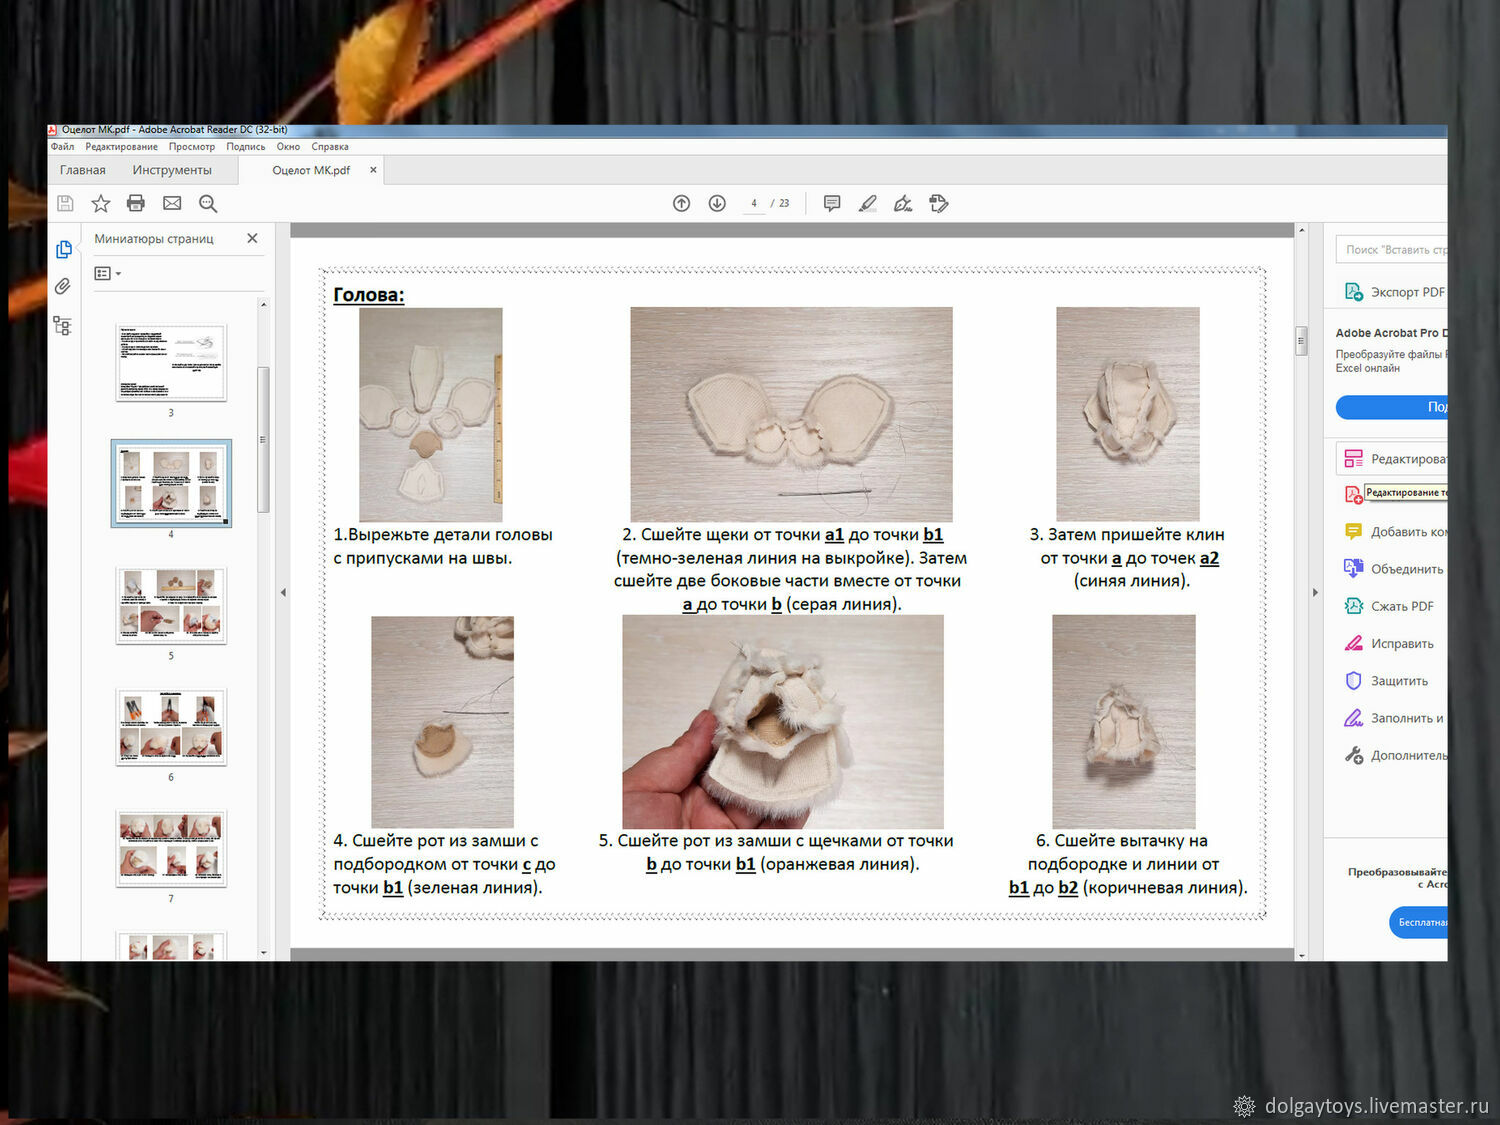
Task: Click the Добавить комментарий yellow icon
Action: click(1354, 532)
